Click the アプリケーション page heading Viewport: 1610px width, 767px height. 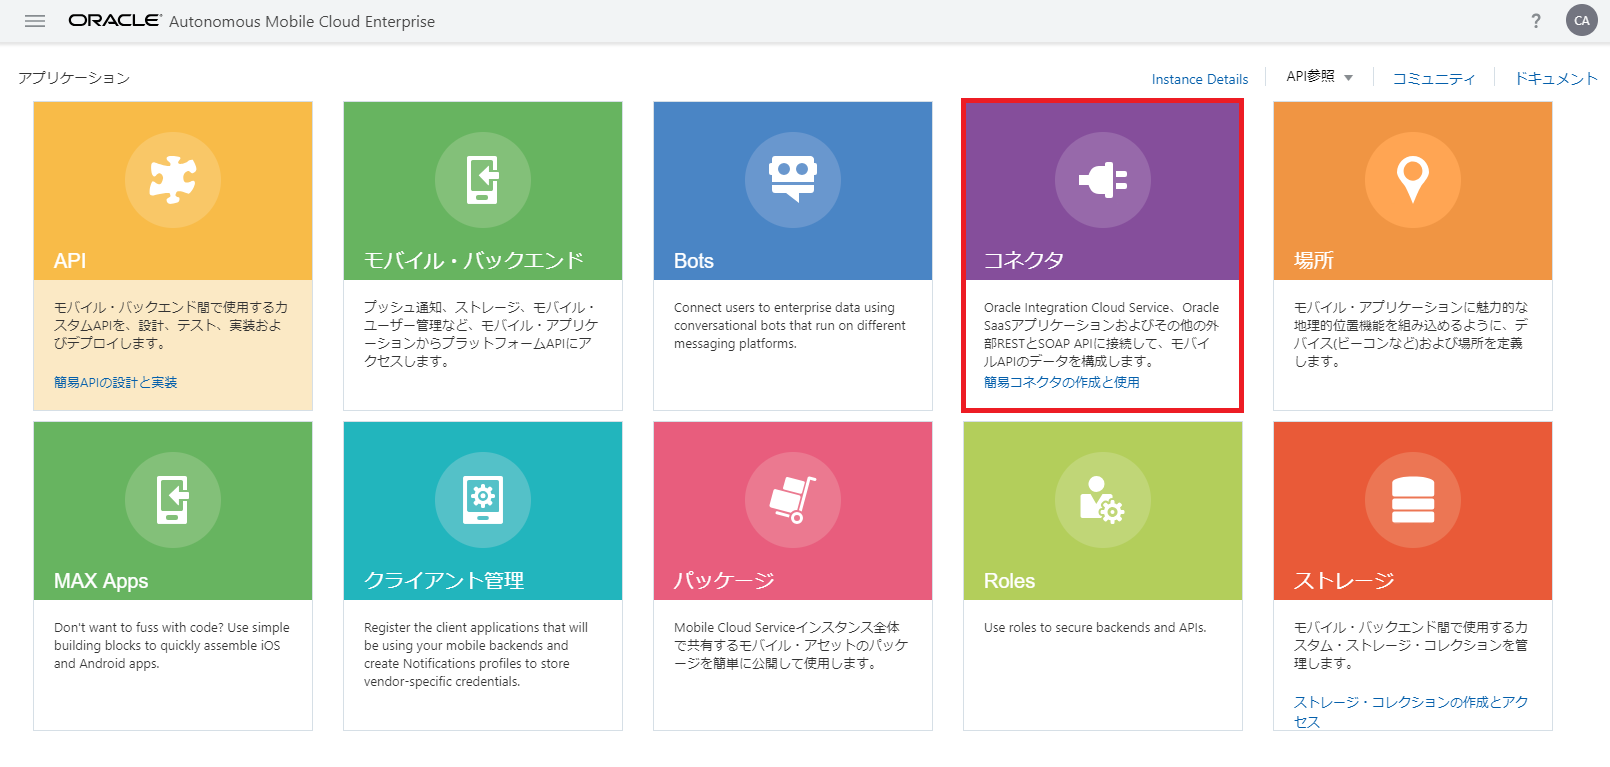click(x=74, y=78)
